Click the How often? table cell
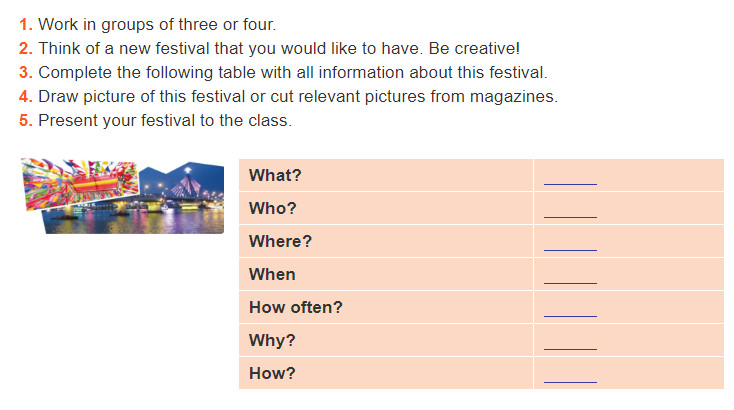 pos(386,307)
